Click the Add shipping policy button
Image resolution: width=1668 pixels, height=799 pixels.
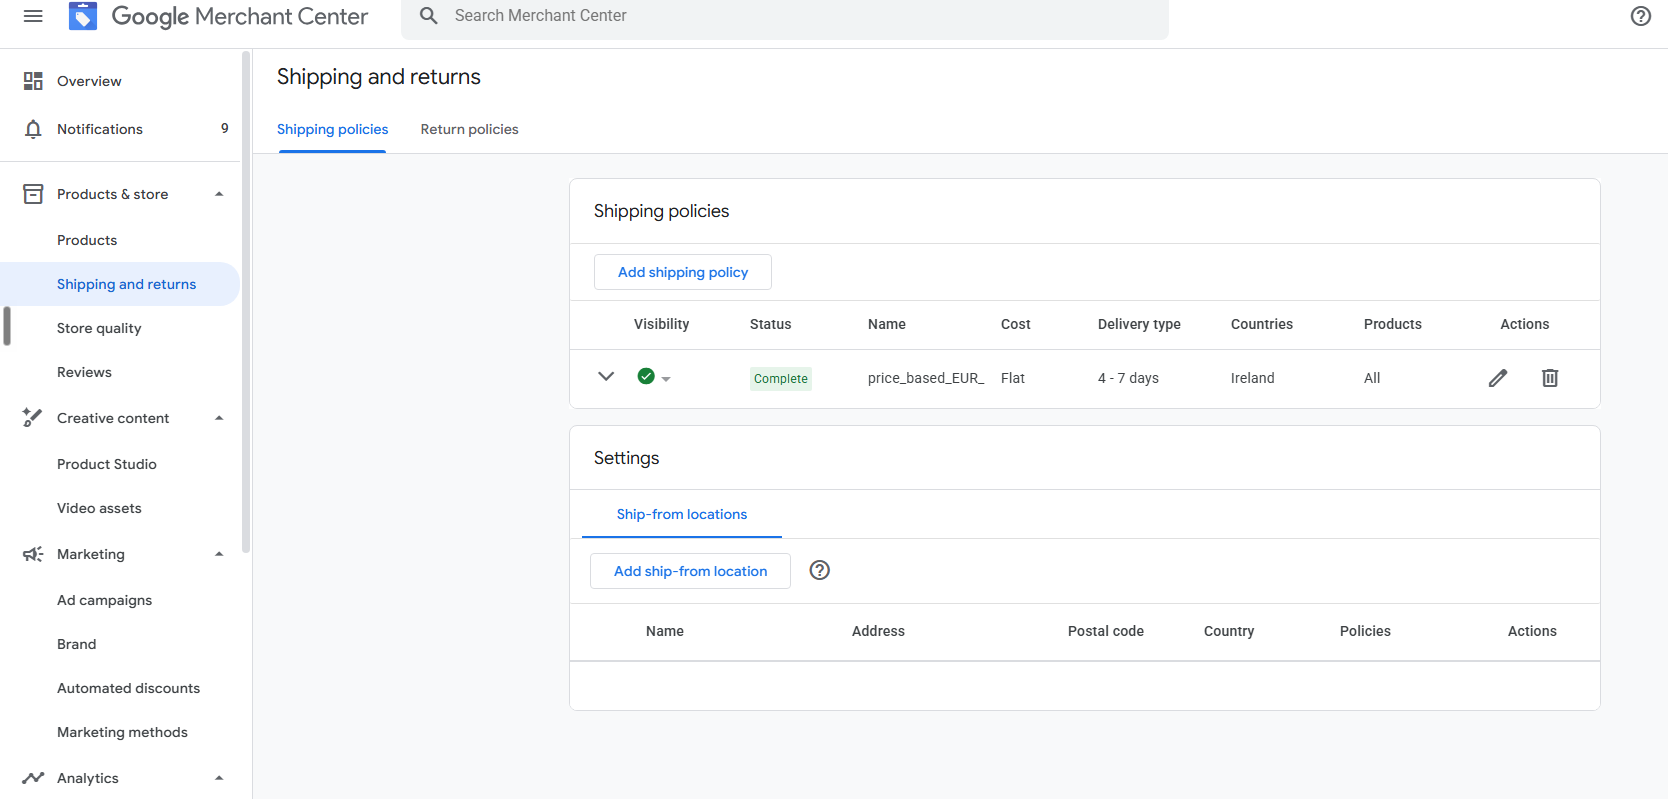683,272
